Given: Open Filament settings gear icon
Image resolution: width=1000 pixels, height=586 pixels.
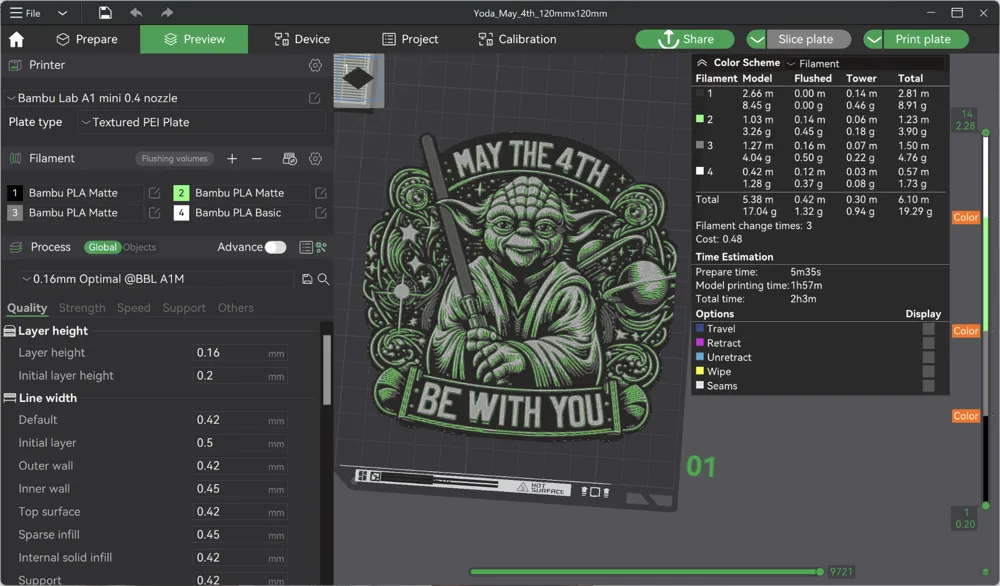Looking at the screenshot, I should point(315,159).
